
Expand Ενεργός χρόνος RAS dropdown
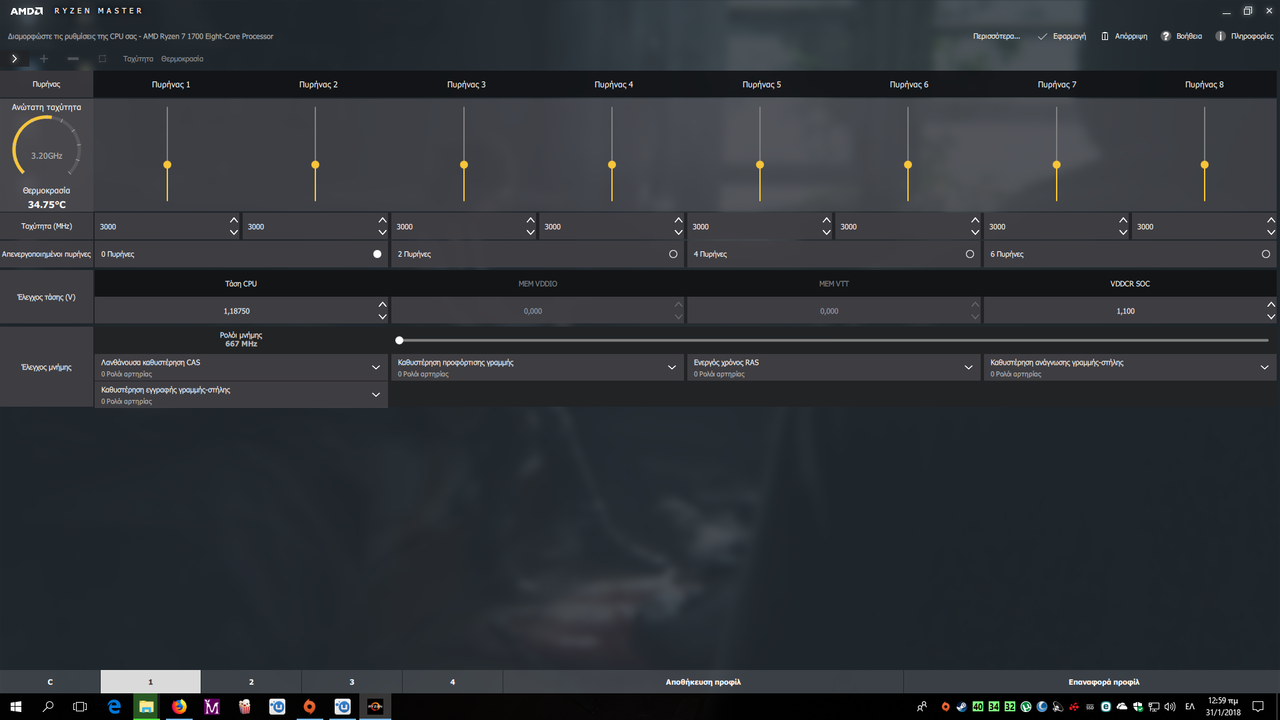click(969, 367)
